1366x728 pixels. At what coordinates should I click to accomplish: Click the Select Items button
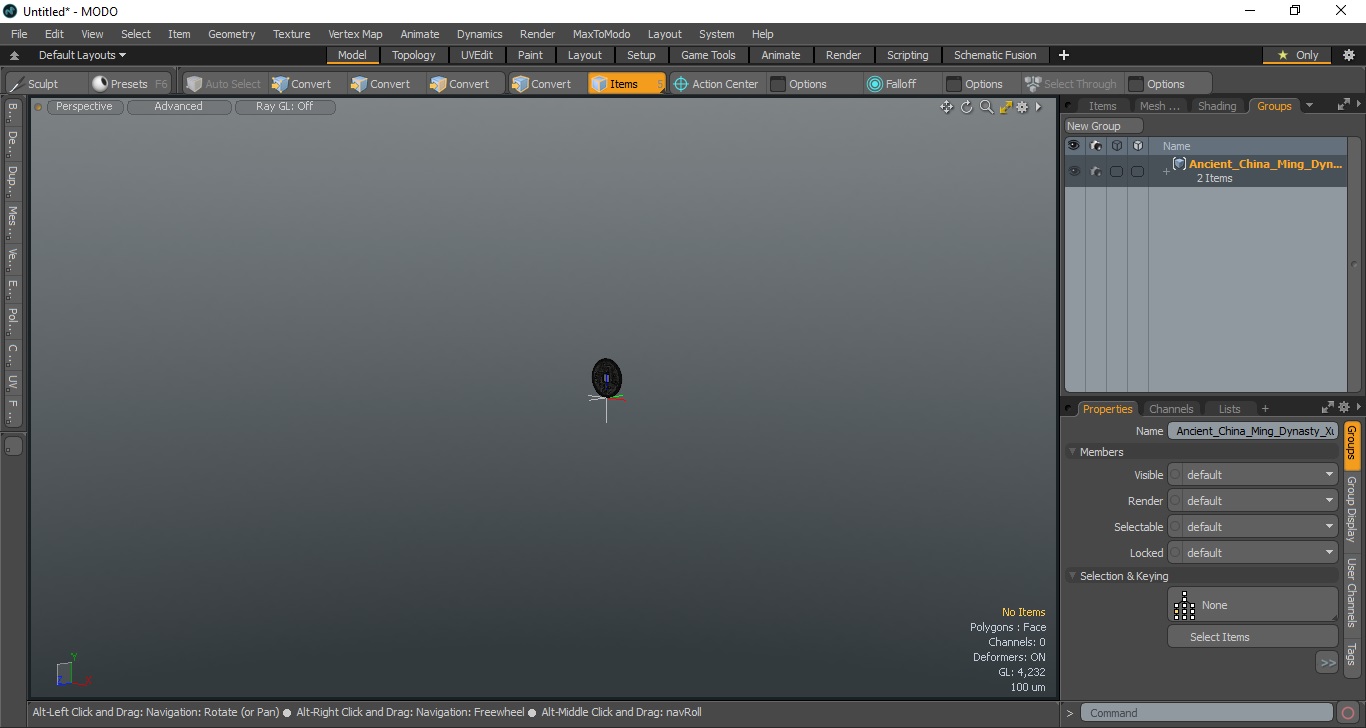pos(1253,637)
